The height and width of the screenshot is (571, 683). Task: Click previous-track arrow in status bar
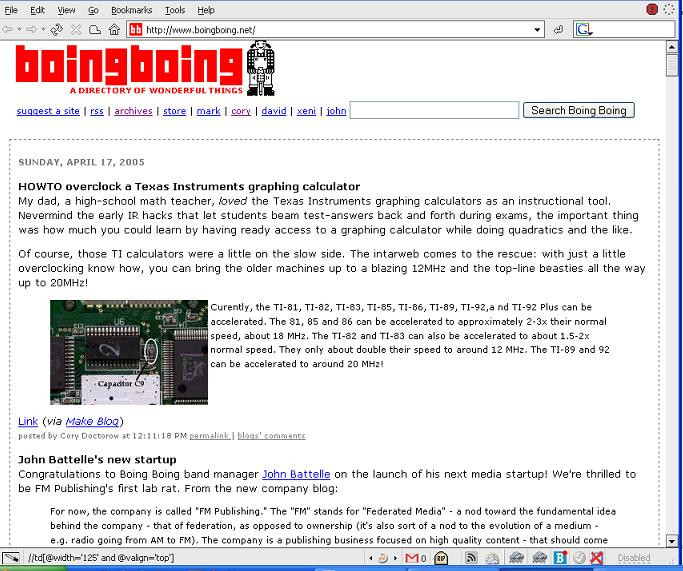371,557
